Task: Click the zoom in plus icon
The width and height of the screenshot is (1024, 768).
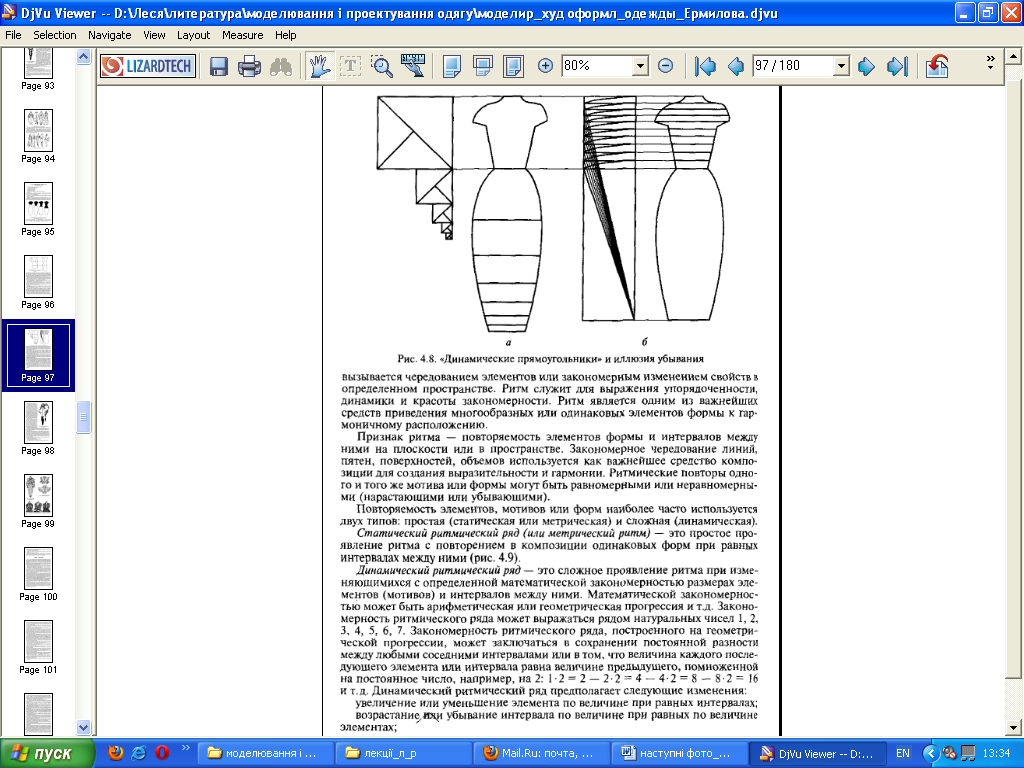Action: click(545, 66)
